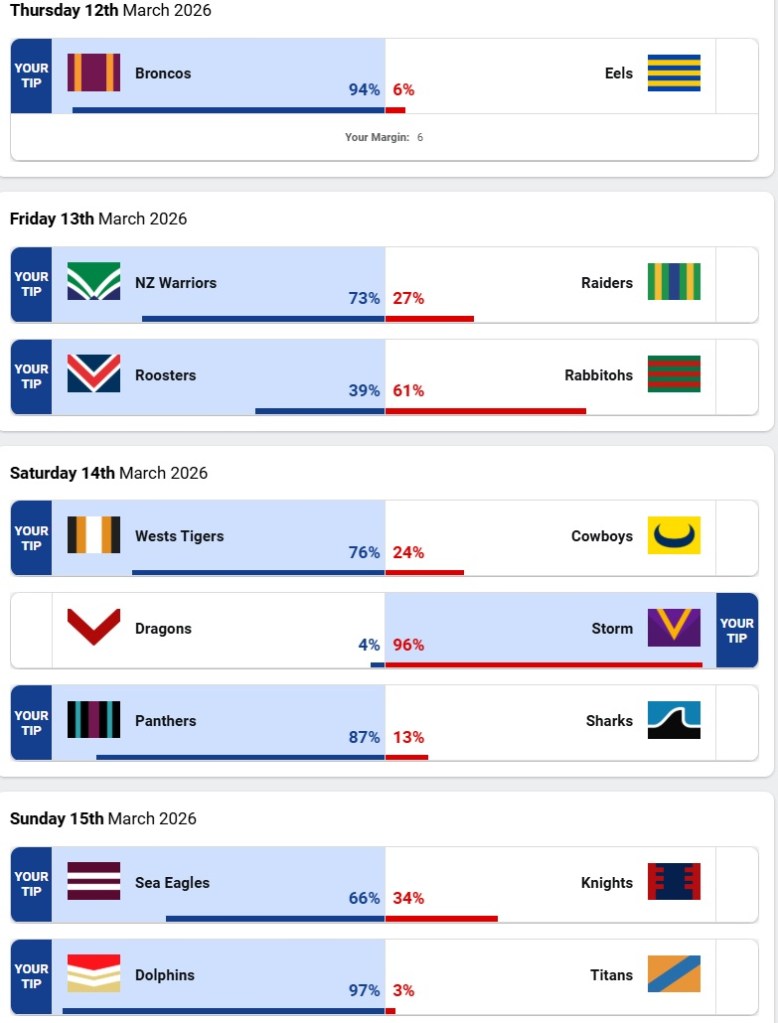Click the Eels team jersey icon
778x1023 pixels.
[x=673, y=73]
